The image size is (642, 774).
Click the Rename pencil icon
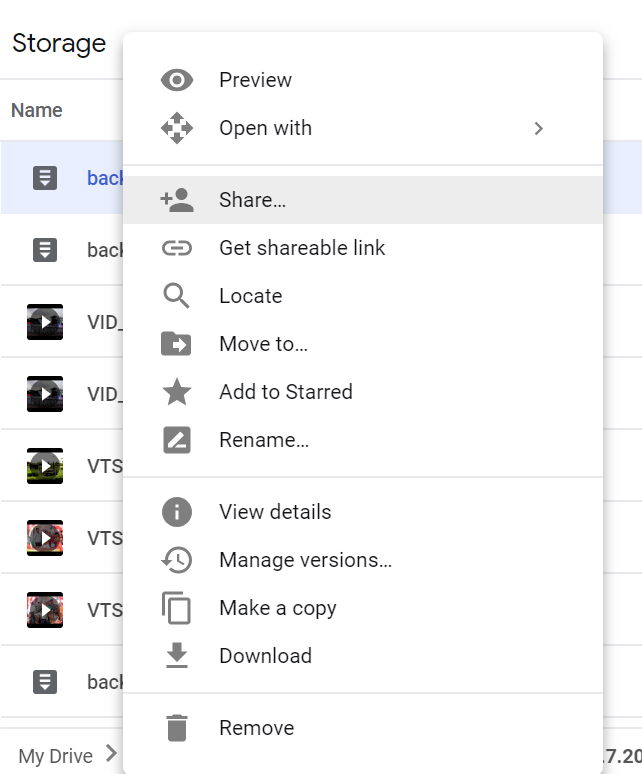tap(177, 440)
